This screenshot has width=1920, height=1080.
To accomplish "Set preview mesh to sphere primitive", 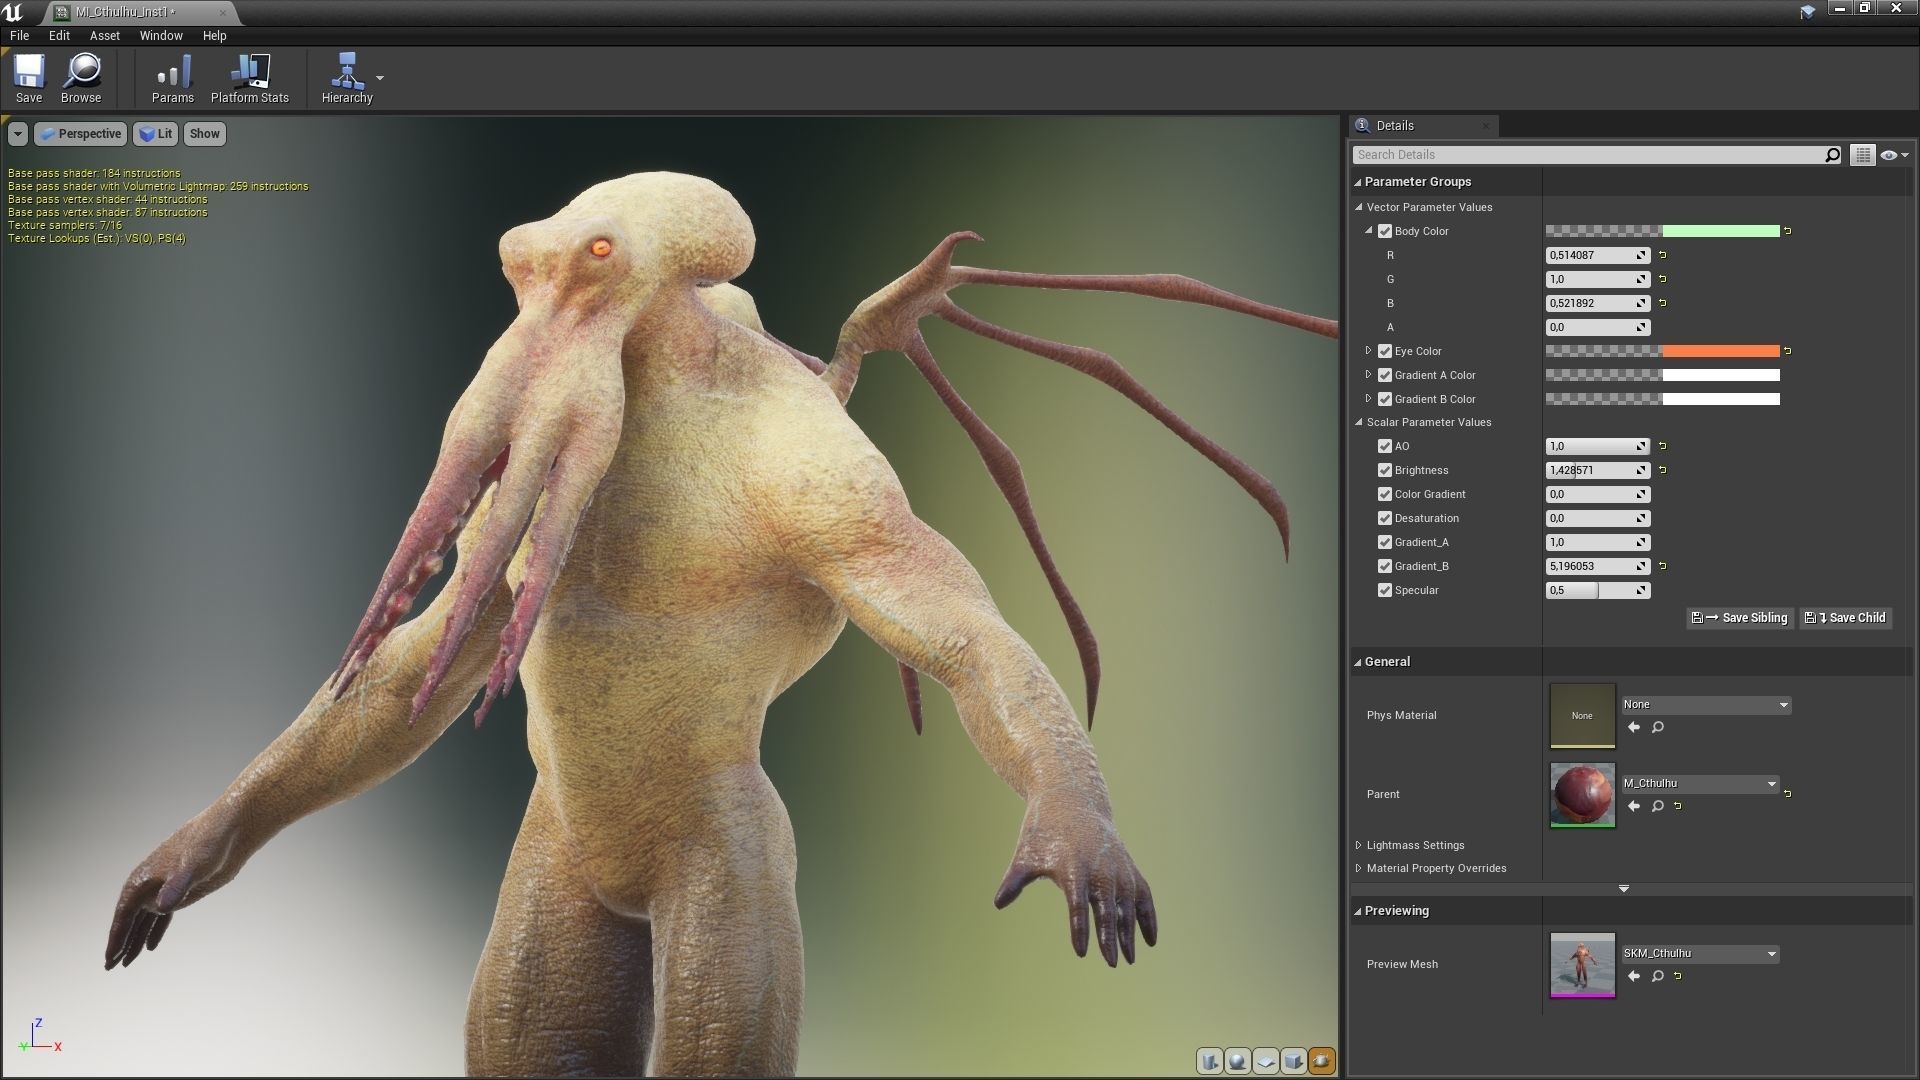I will pos(1237,1061).
